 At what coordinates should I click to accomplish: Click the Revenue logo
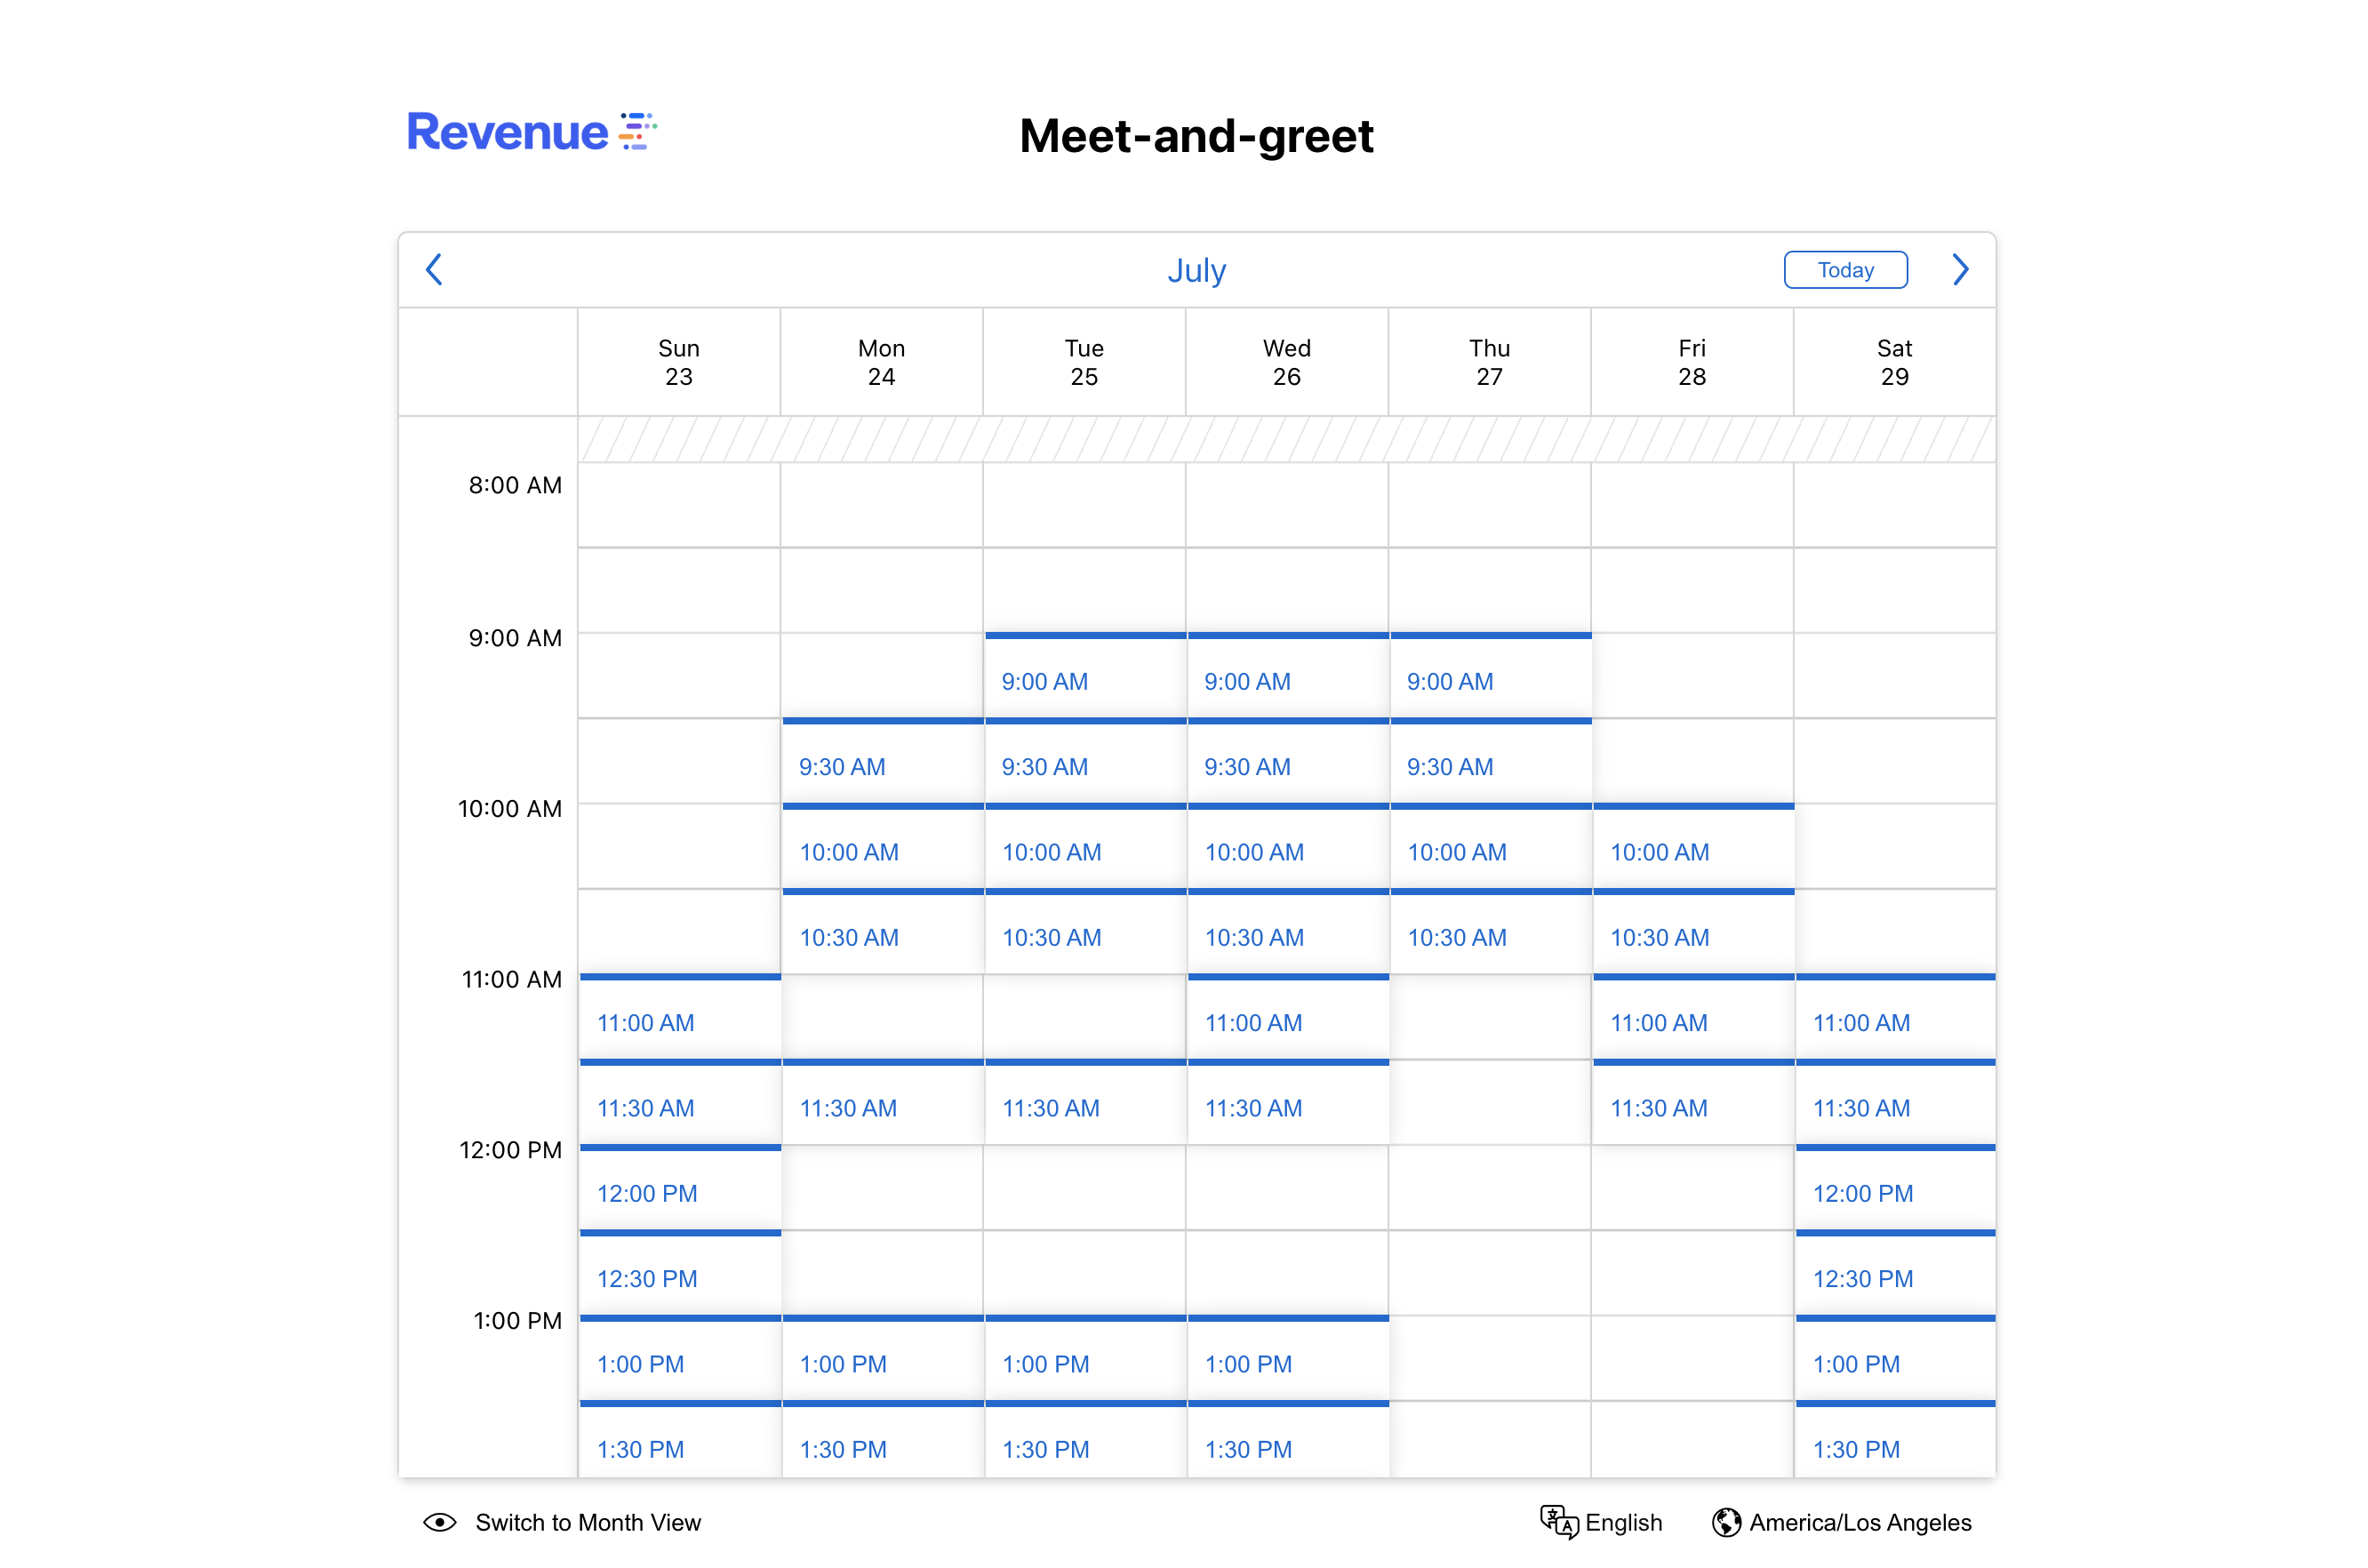pyautogui.click(x=530, y=132)
